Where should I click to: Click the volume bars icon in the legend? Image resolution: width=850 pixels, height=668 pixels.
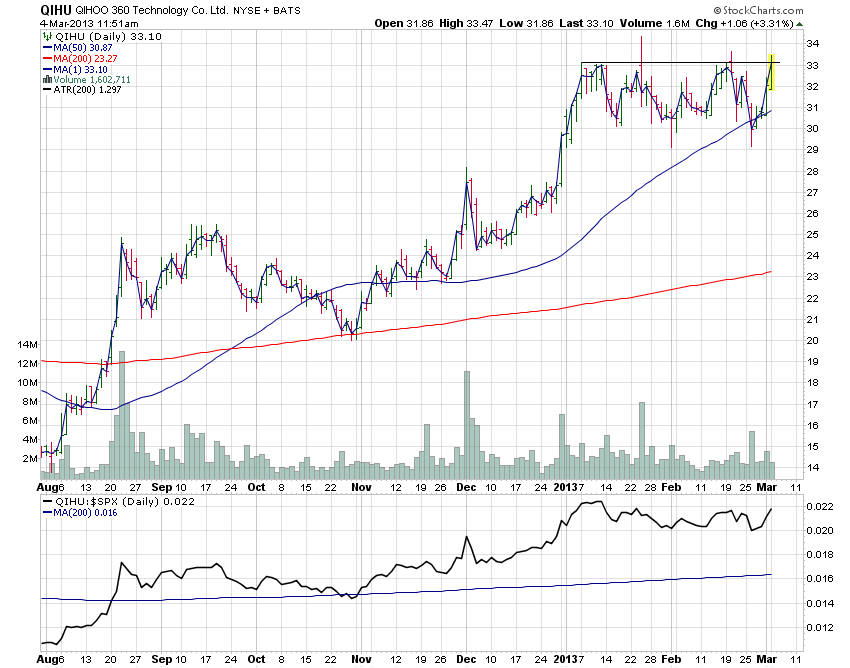[x=47, y=80]
